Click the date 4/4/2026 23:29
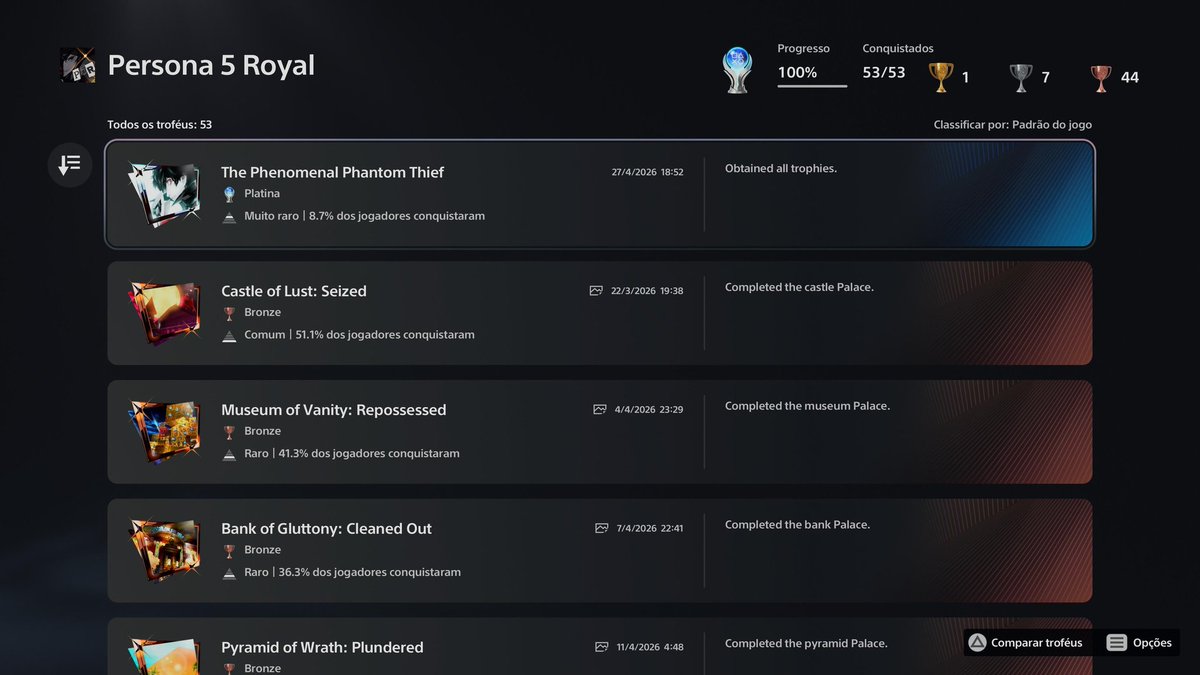 [x=649, y=410]
